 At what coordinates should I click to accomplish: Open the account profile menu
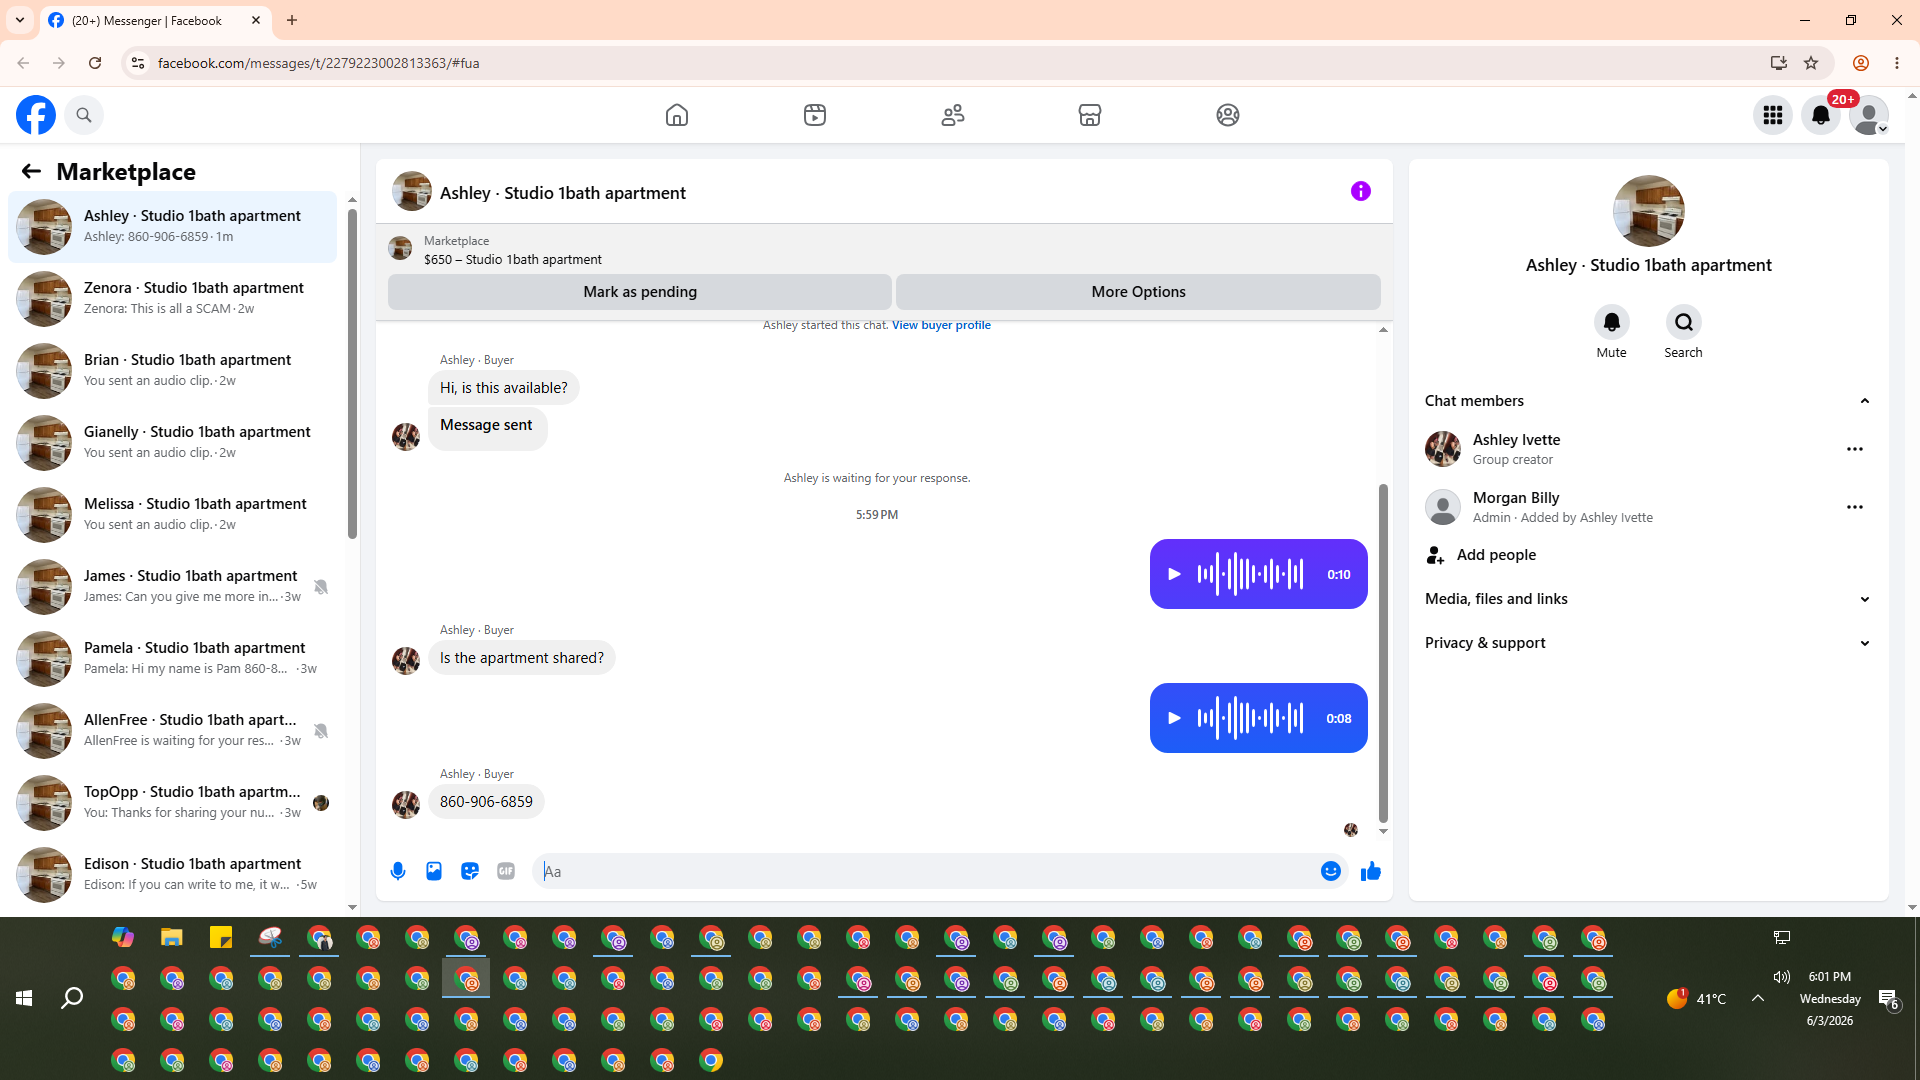coord(1869,115)
